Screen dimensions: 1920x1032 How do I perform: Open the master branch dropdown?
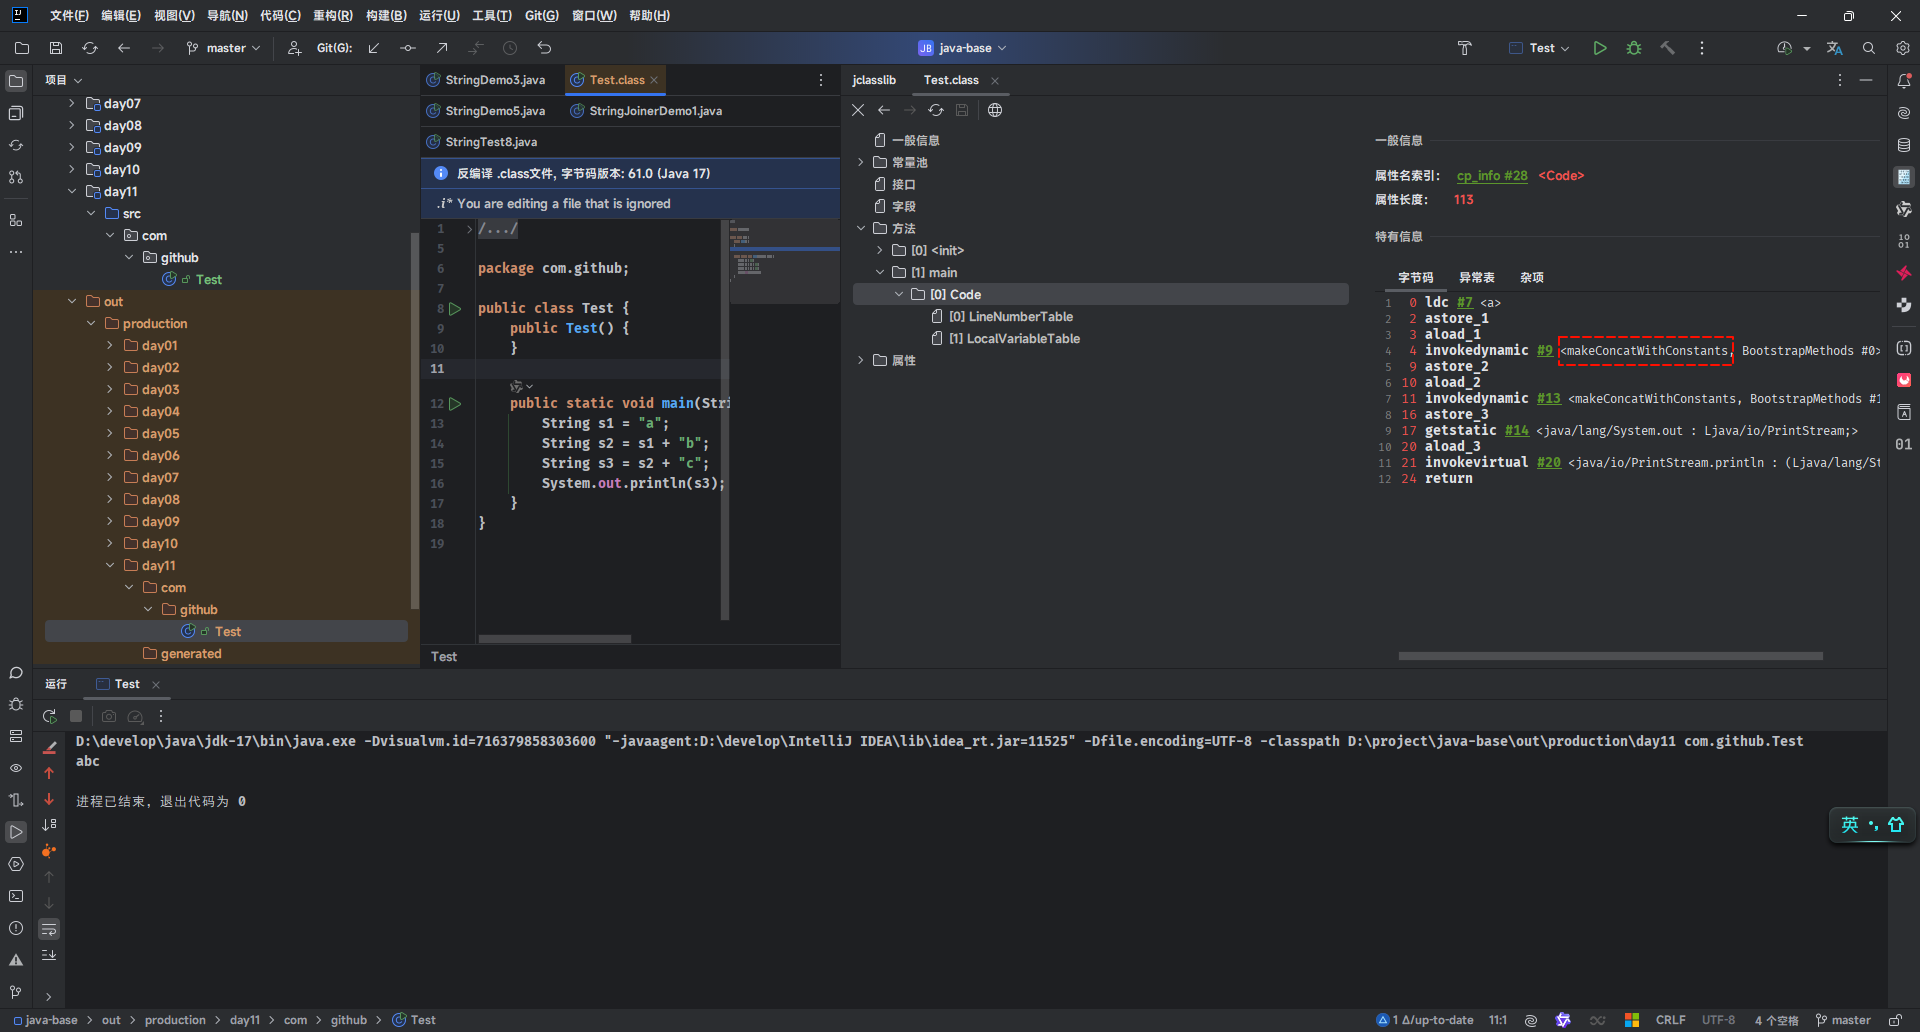225,48
